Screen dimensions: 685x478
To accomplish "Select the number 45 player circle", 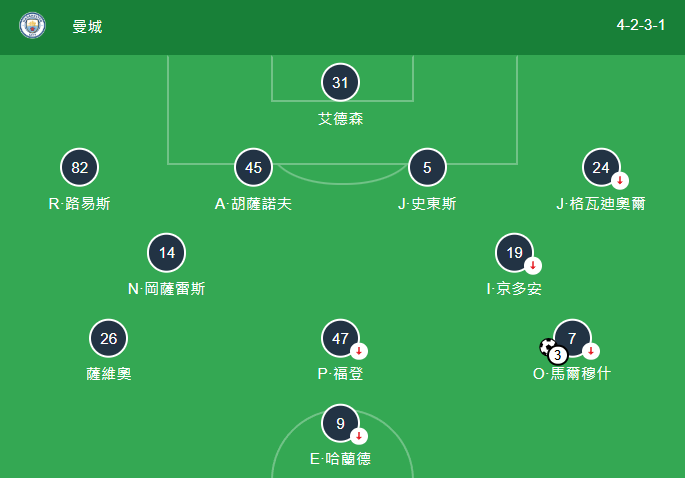I will 253,167.
